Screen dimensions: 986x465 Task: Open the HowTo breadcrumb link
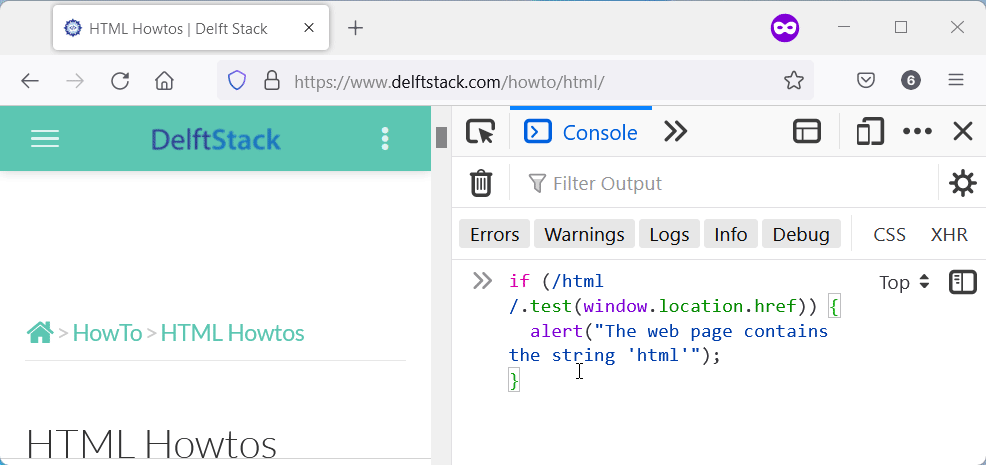108,333
